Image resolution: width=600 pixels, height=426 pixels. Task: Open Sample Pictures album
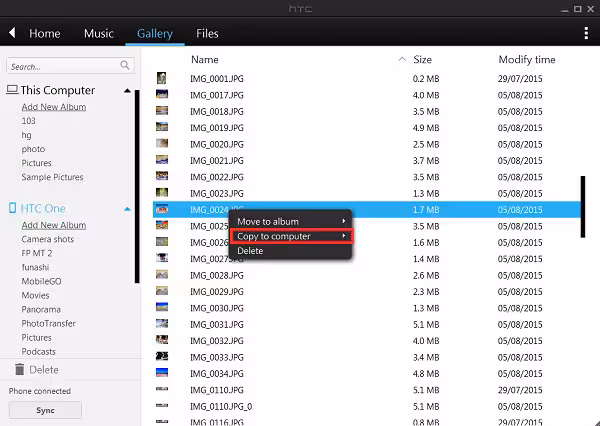click(x=52, y=177)
